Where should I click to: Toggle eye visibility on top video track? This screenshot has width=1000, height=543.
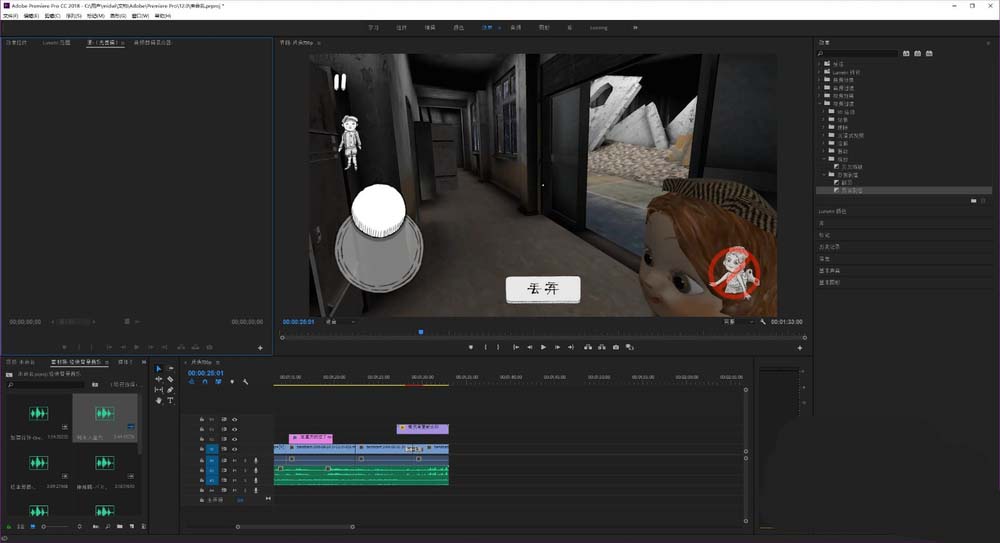(235, 419)
